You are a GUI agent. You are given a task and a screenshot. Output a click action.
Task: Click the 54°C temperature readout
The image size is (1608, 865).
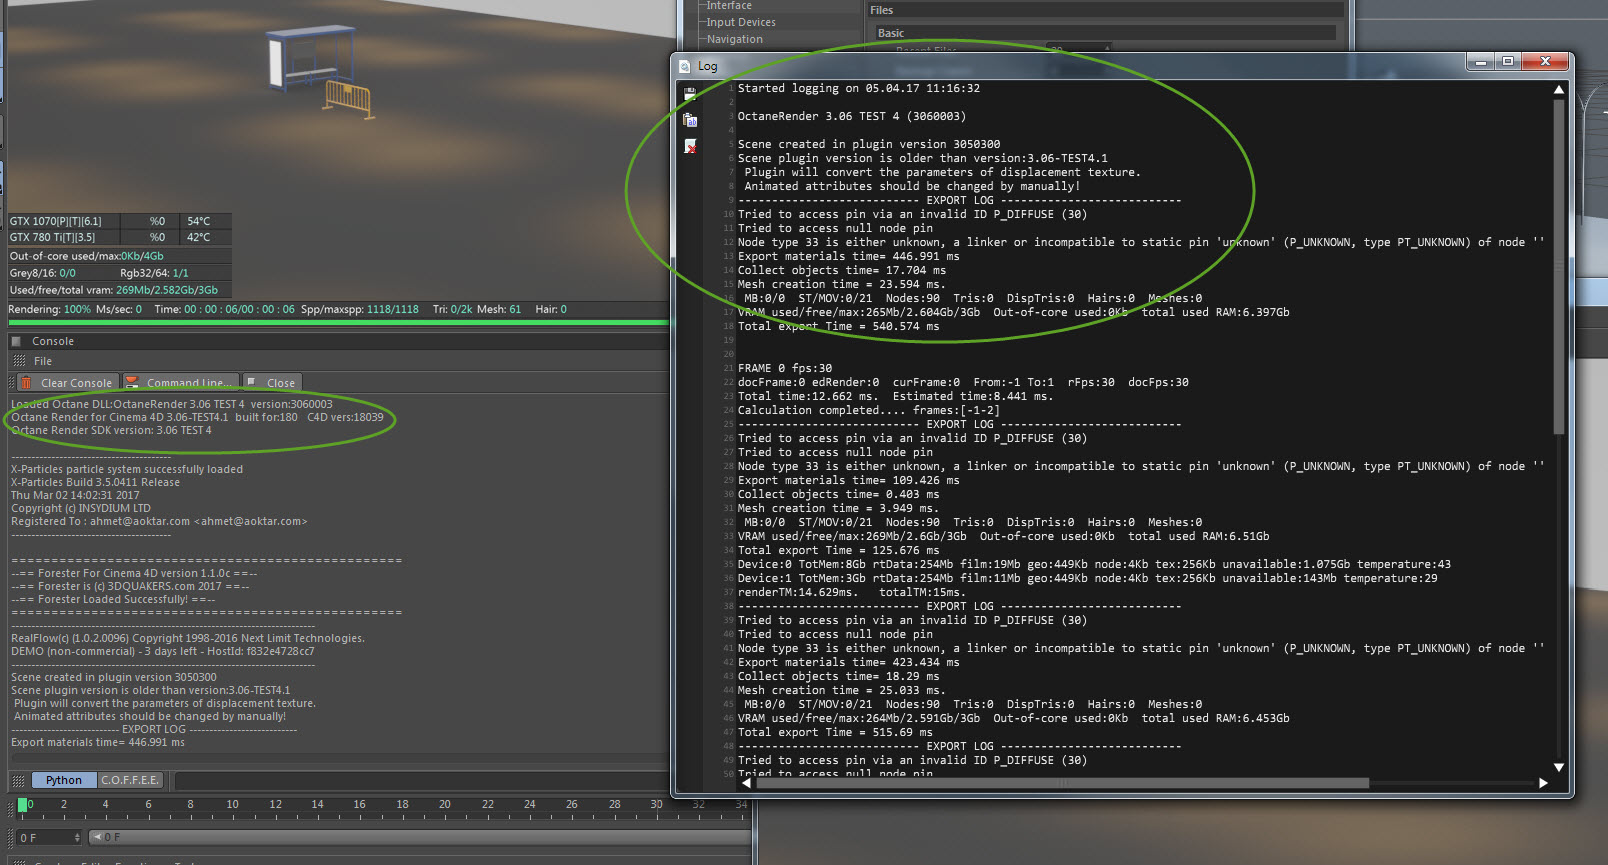198,221
